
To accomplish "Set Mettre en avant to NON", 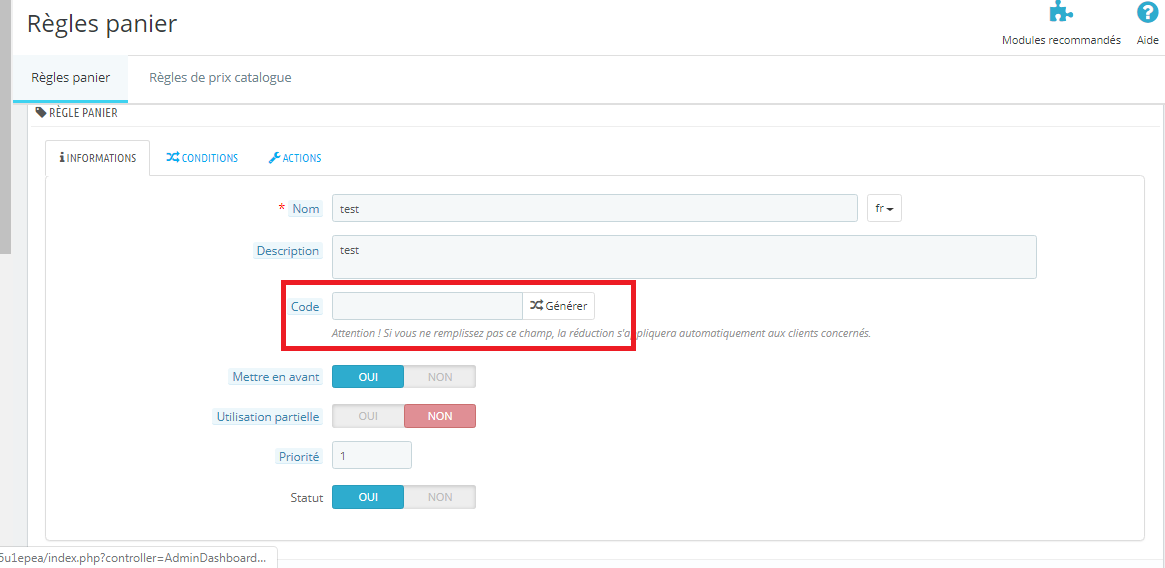I will pos(440,377).
